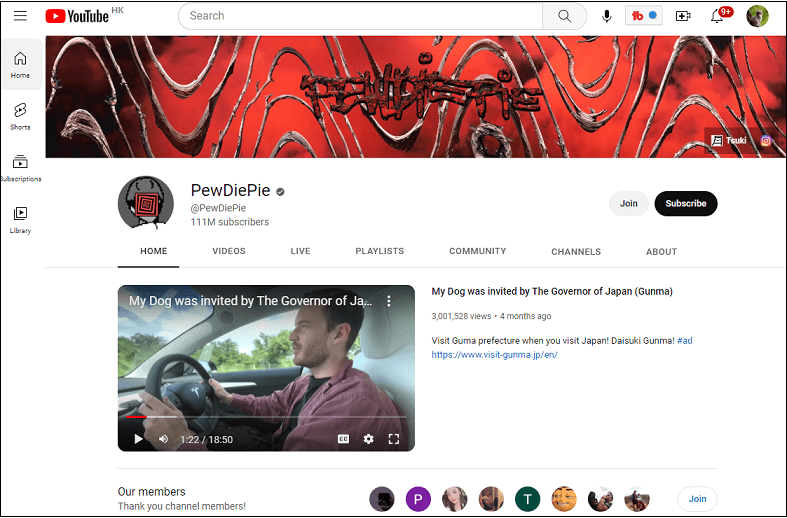Open the notifications bell
787x518 pixels.
(x=717, y=16)
